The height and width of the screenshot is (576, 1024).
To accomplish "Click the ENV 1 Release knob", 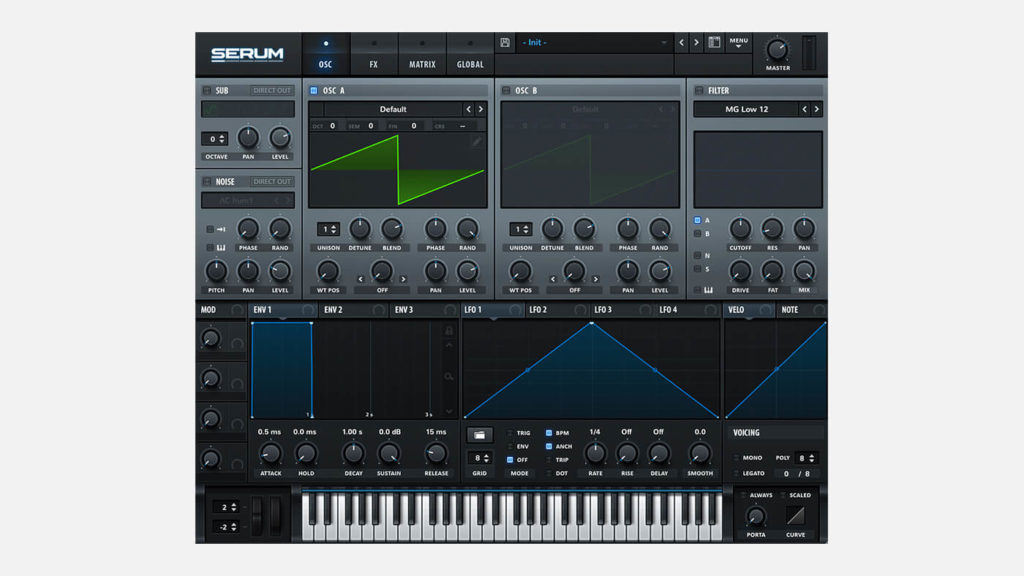I will [436, 453].
